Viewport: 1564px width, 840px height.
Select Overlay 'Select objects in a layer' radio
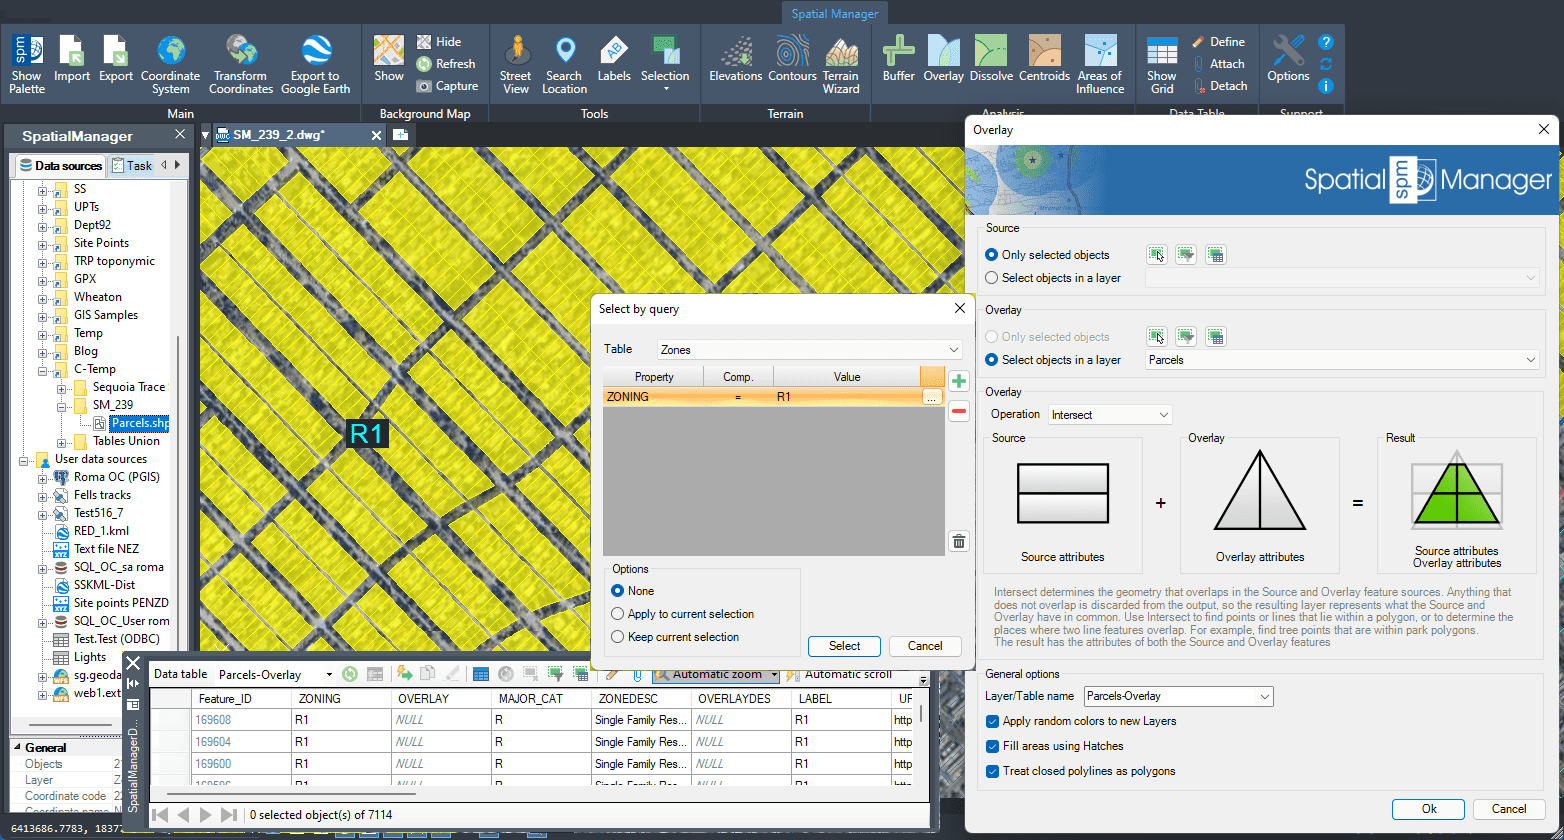(992, 360)
